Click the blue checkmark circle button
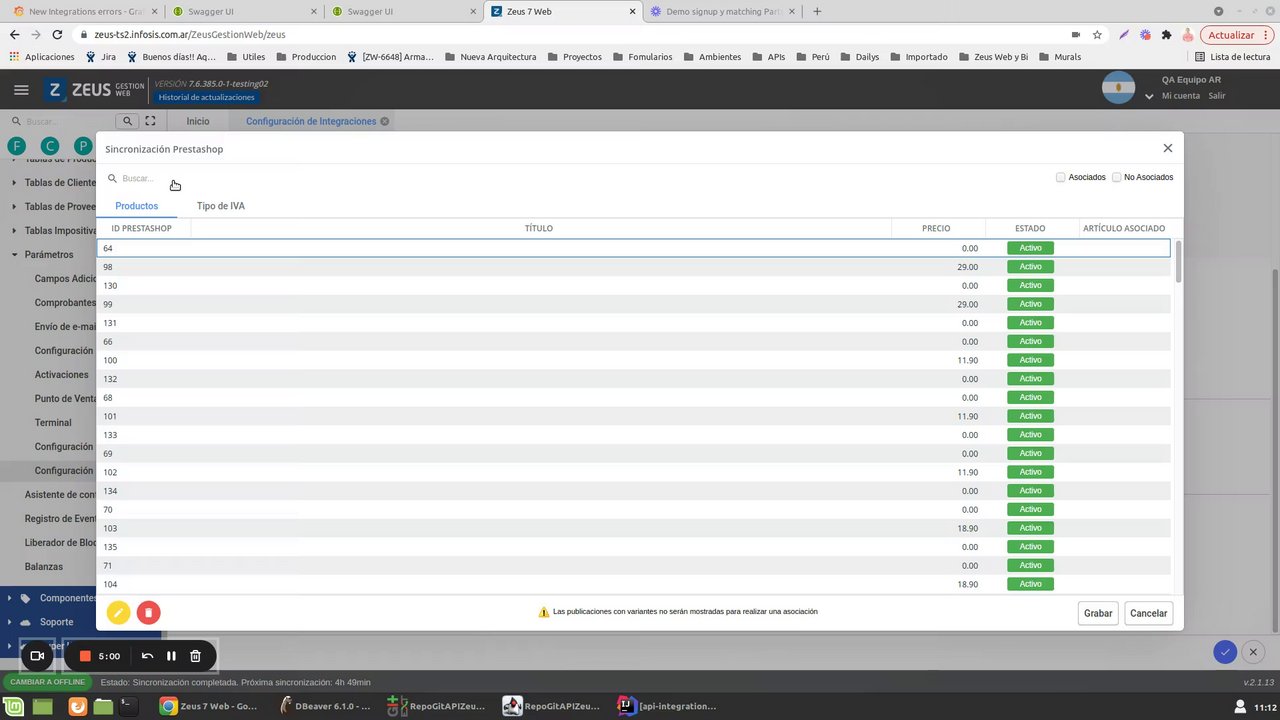This screenshot has height=720, width=1280. pyautogui.click(x=1225, y=652)
